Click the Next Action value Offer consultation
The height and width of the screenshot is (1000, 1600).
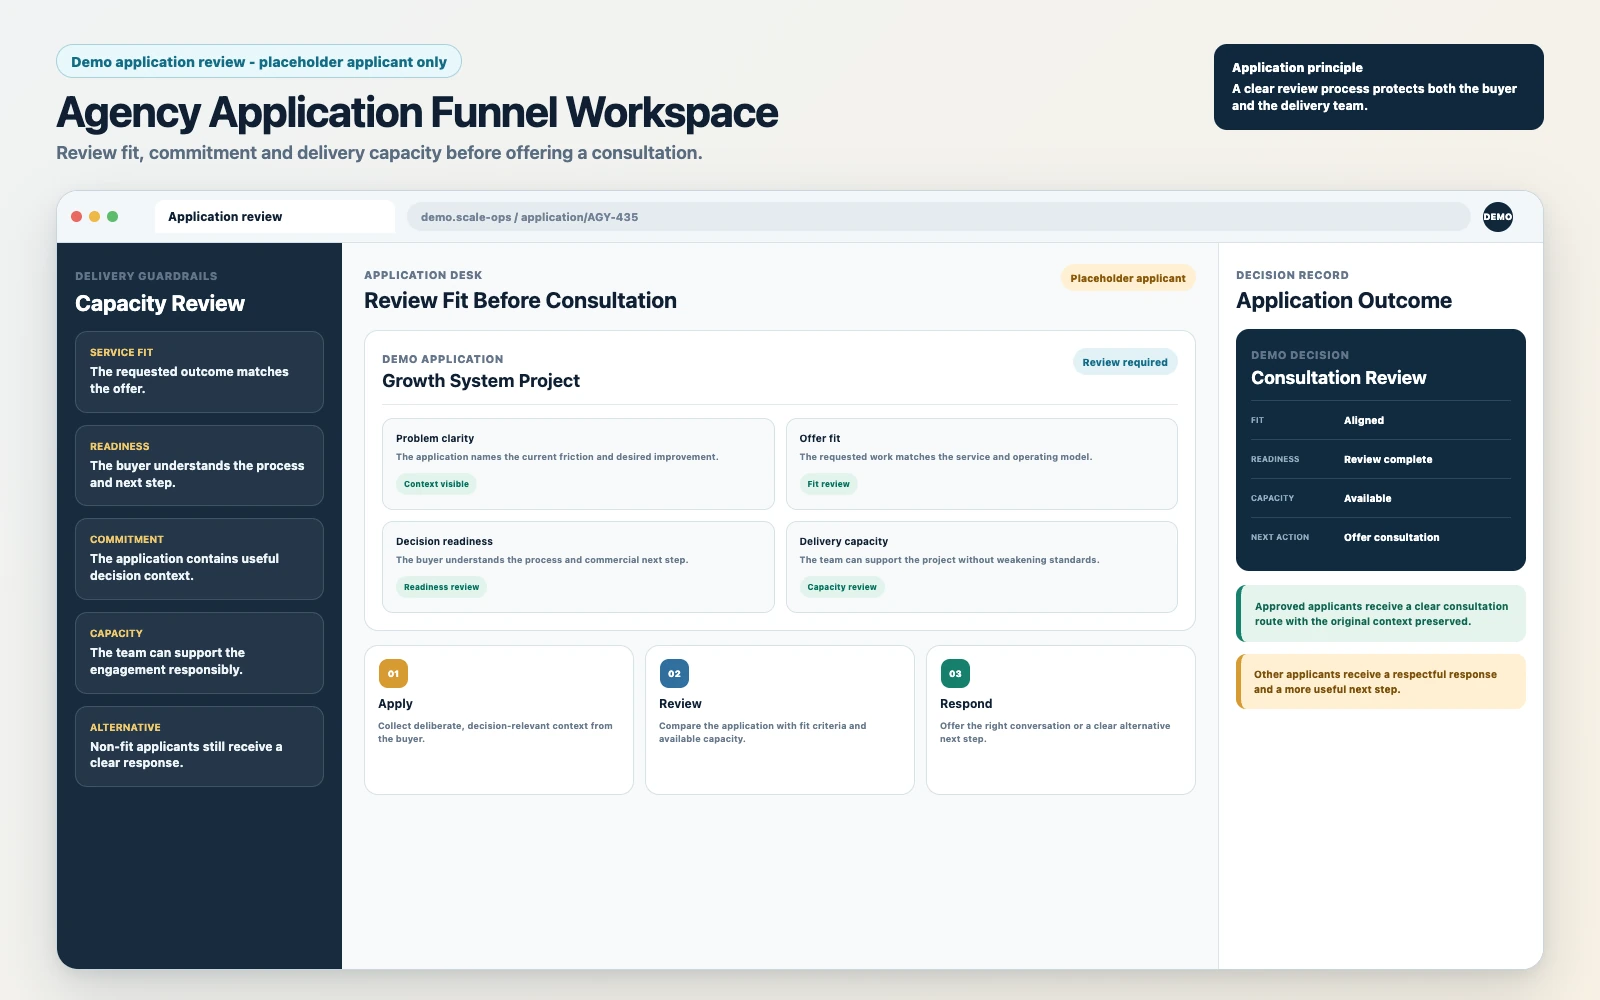click(x=1392, y=538)
